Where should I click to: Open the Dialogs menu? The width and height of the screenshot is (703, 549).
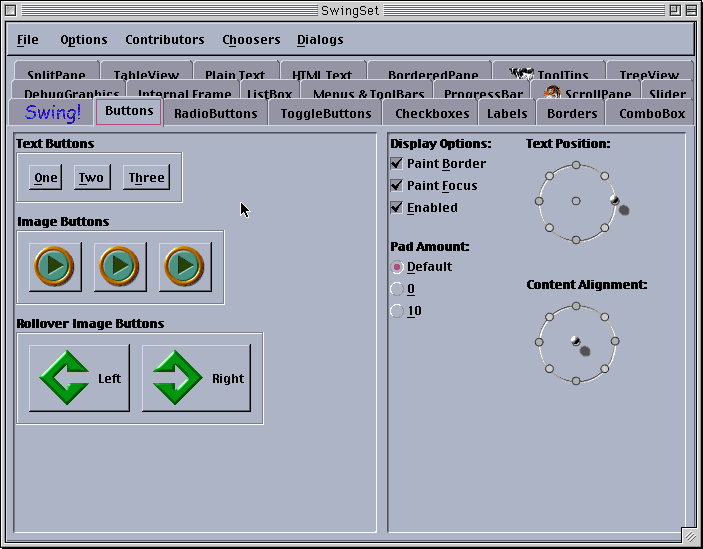pos(320,40)
